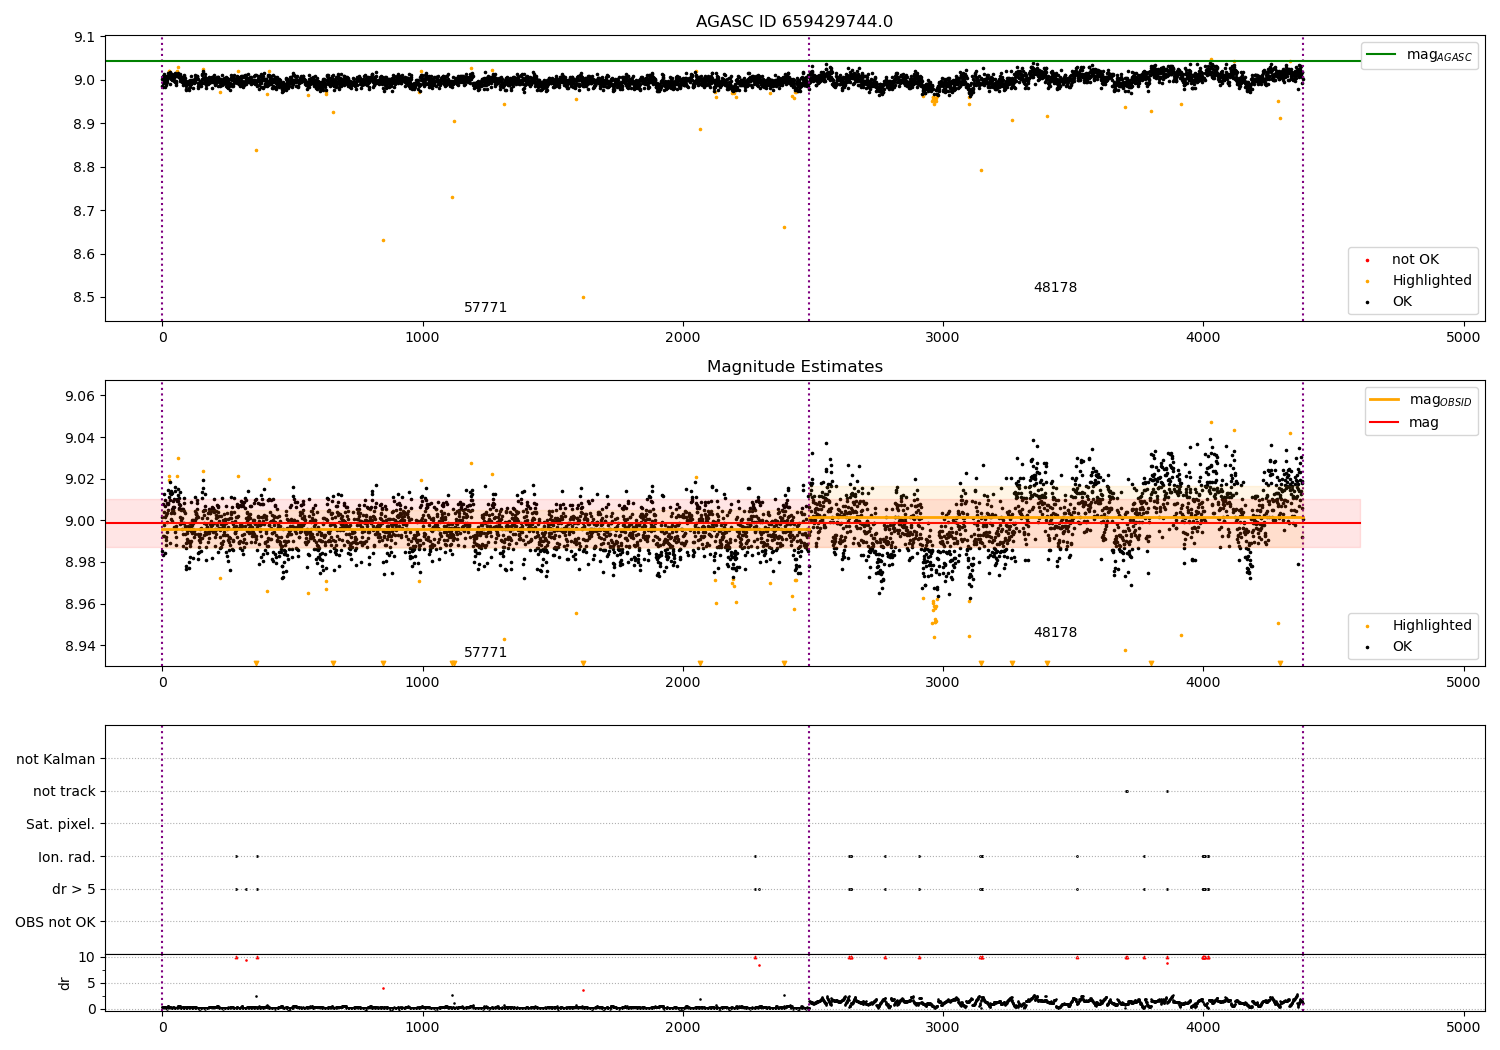Click the 48178 annotation in the top plot
The width and height of the screenshot is (1500, 1050).
1055,288
